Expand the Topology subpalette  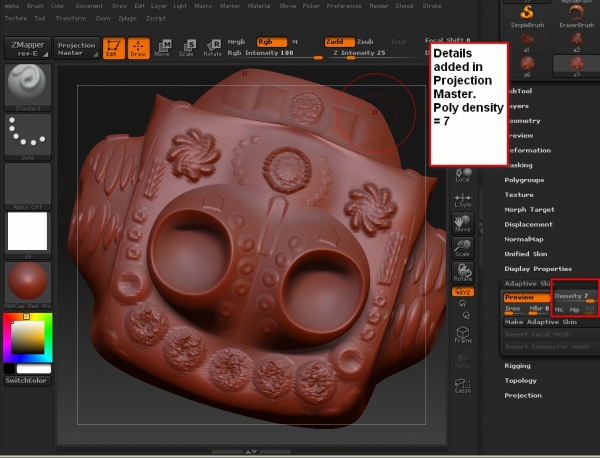pos(520,381)
